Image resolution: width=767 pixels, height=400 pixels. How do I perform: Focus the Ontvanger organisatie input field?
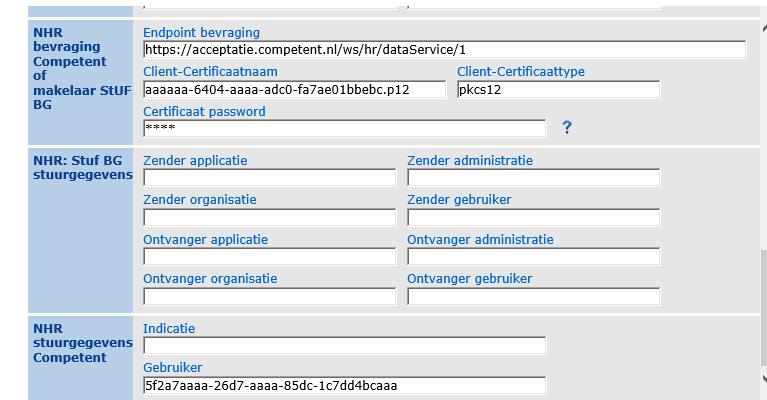pos(270,296)
